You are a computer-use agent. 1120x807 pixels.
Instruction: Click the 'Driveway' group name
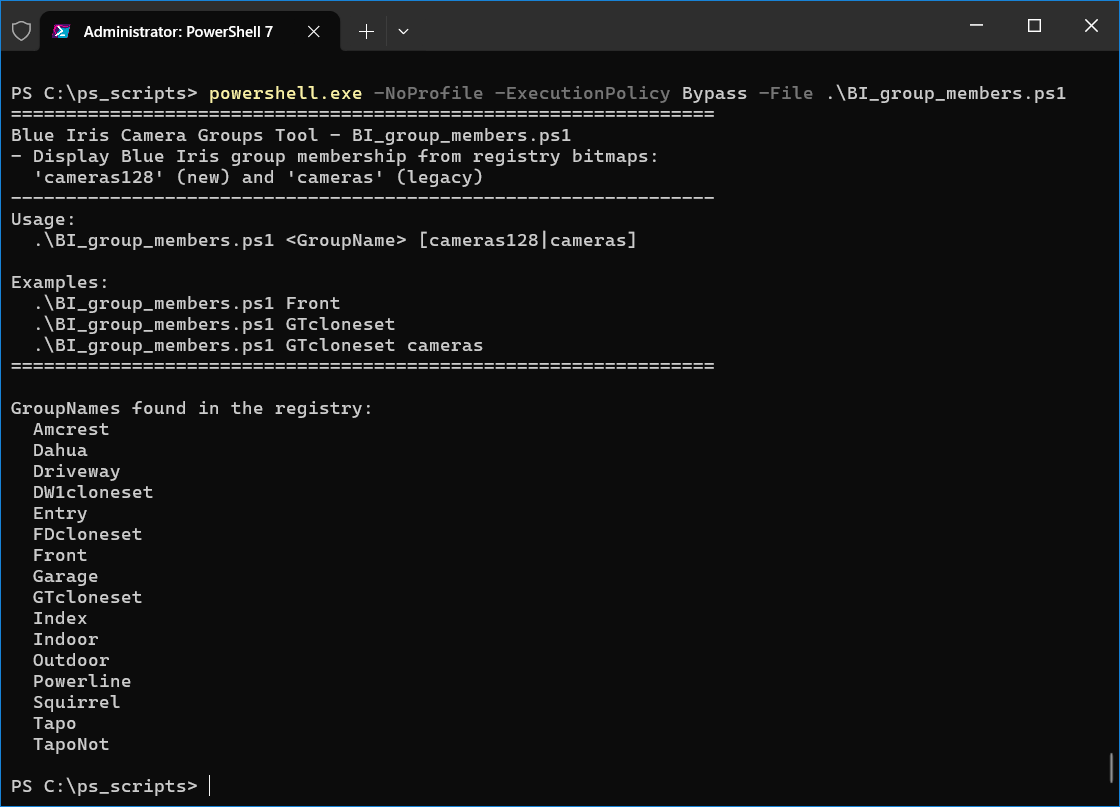click(76, 471)
